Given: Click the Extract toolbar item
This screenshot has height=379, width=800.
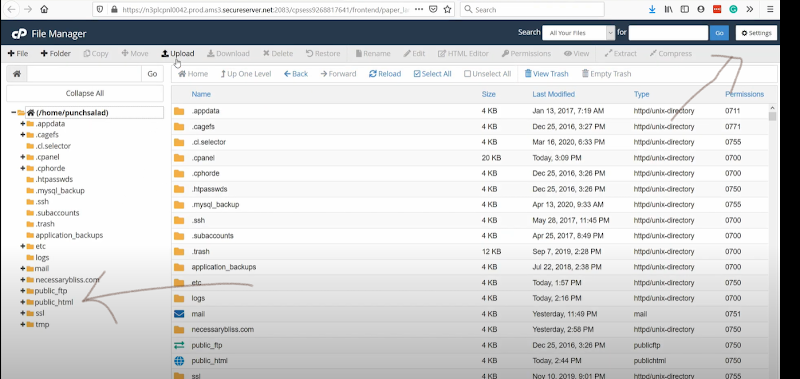Looking at the screenshot, I should pos(620,54).
